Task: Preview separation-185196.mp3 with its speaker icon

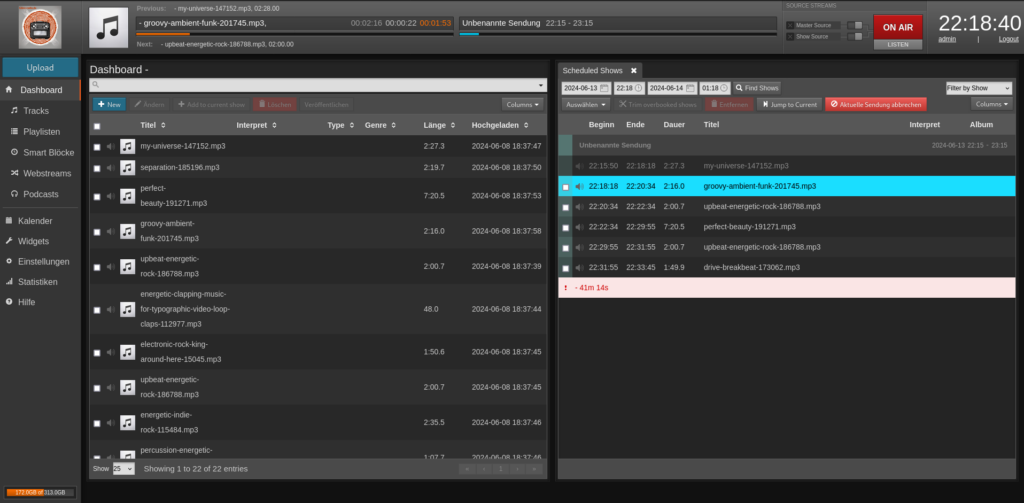Action: [x=111, y=168]
